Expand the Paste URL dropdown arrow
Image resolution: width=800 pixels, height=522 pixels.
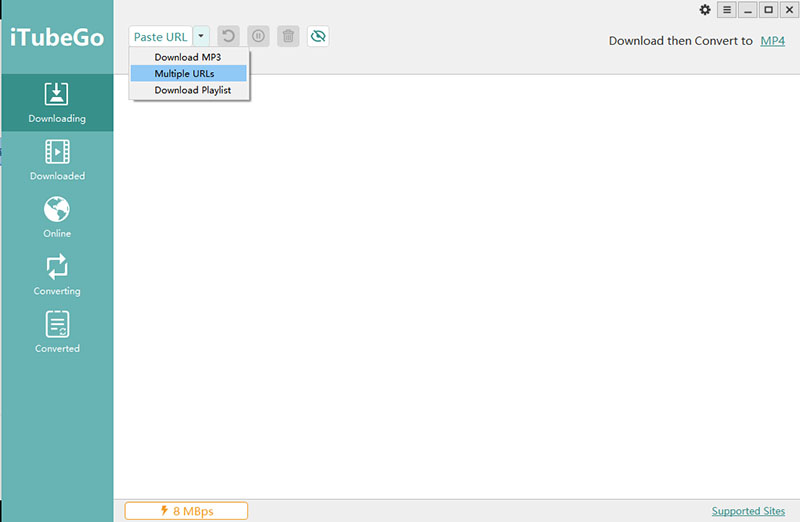click(201, 36)
